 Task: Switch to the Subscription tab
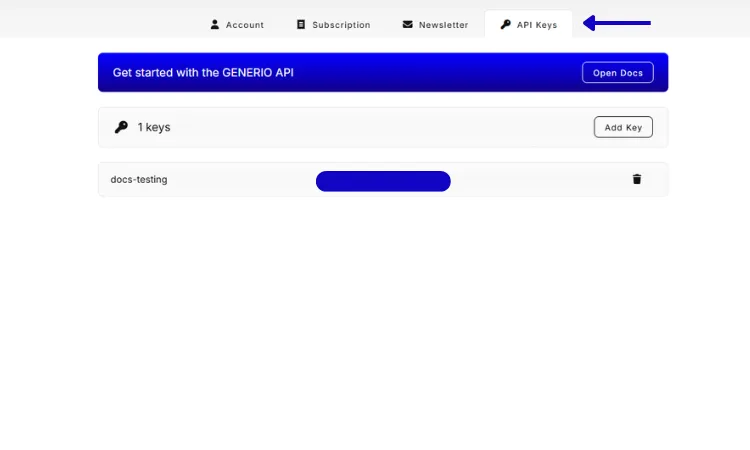pyautogui.click(x=333, y=24)
